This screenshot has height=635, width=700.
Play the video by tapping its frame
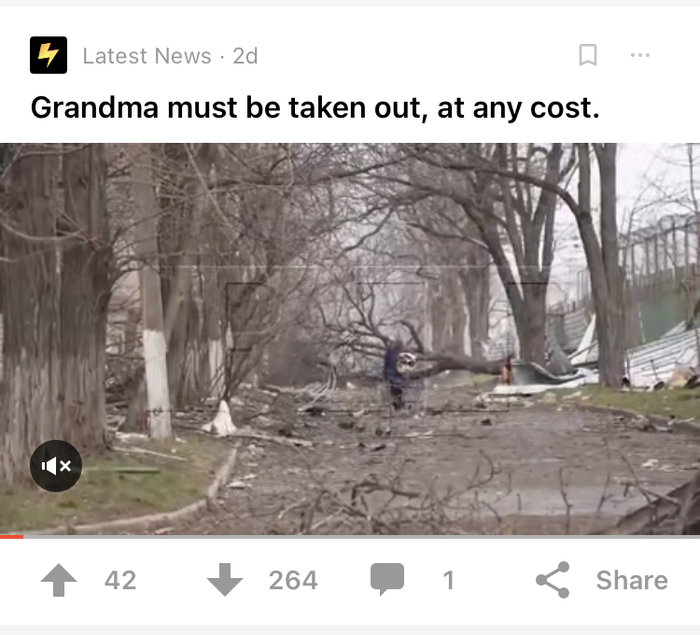point(350,338)
